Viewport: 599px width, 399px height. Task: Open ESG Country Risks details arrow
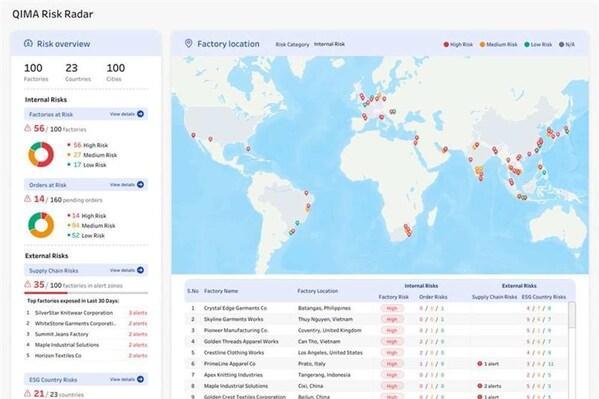(x=140, y=380)
